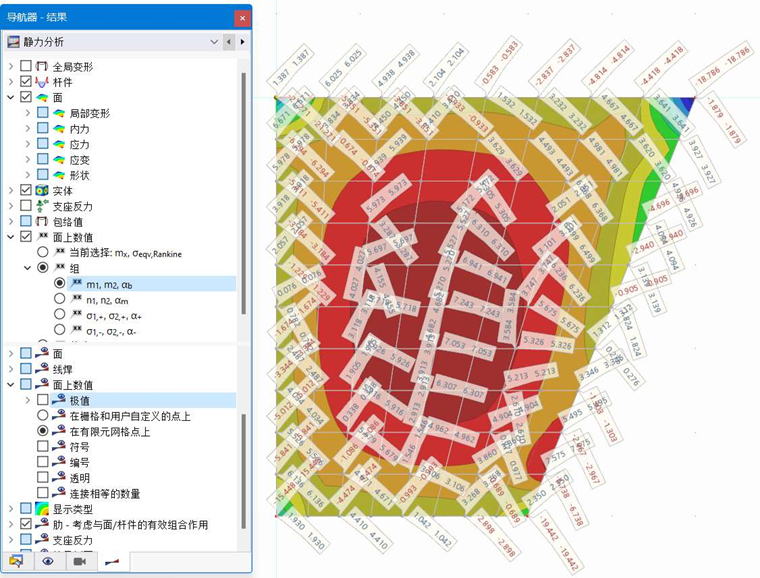
Task: Close the 导航器 - 结果 panel
Action: tap(242, 18)
